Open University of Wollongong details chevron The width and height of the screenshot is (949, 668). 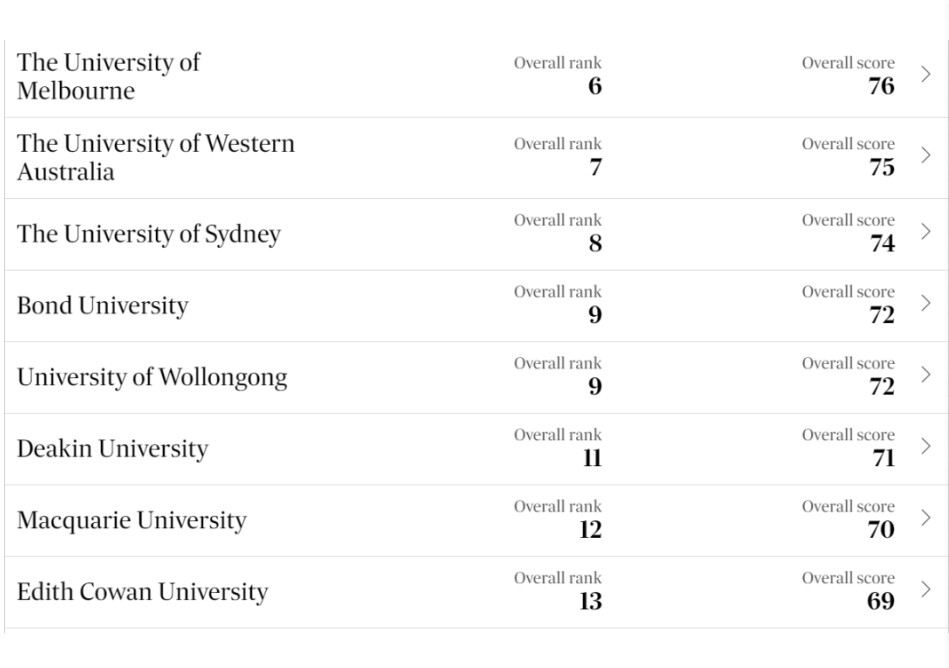(x=925, y=375)
